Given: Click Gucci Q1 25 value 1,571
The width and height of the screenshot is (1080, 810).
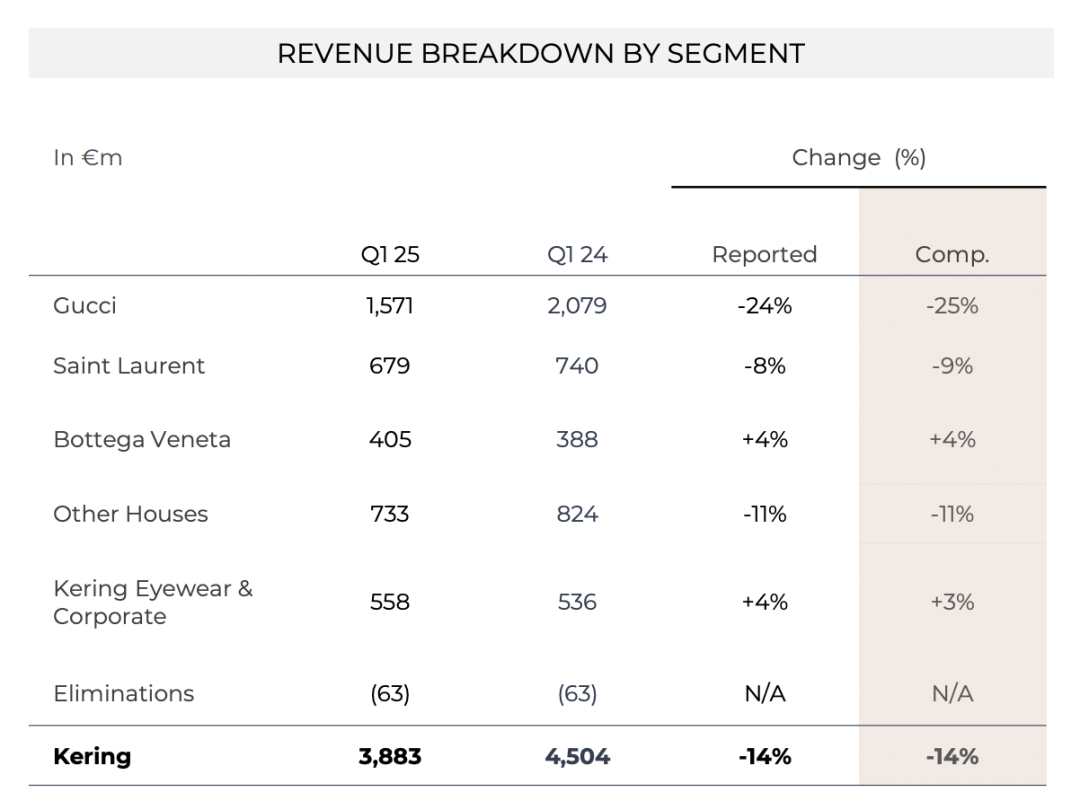Looking at the screenshot, I should (390, 305).
